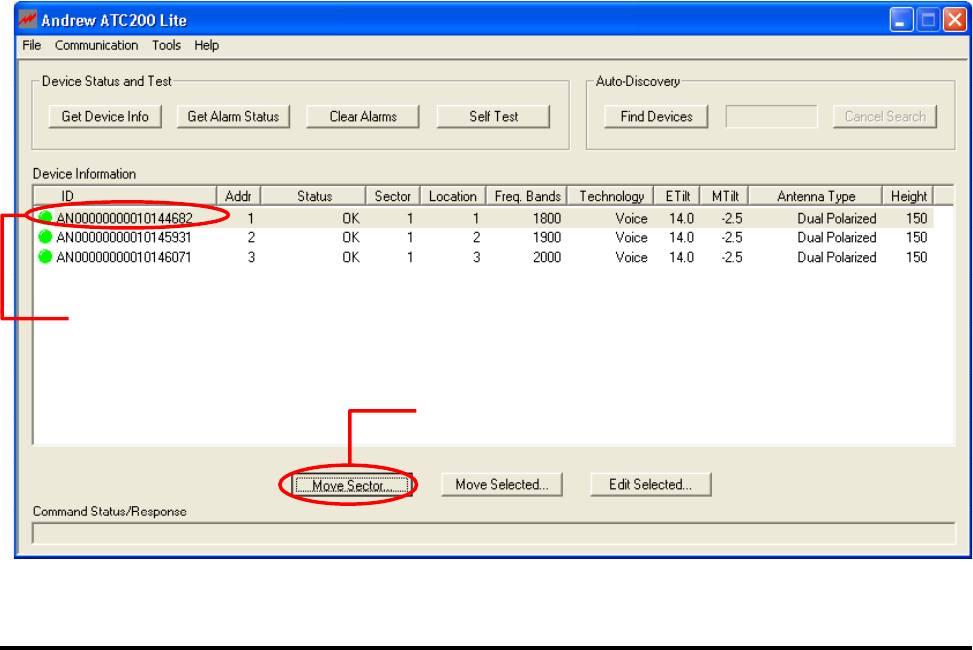Sort by Antenna Type column header
The height and width of the screenshot is (650, 973).
815,196
